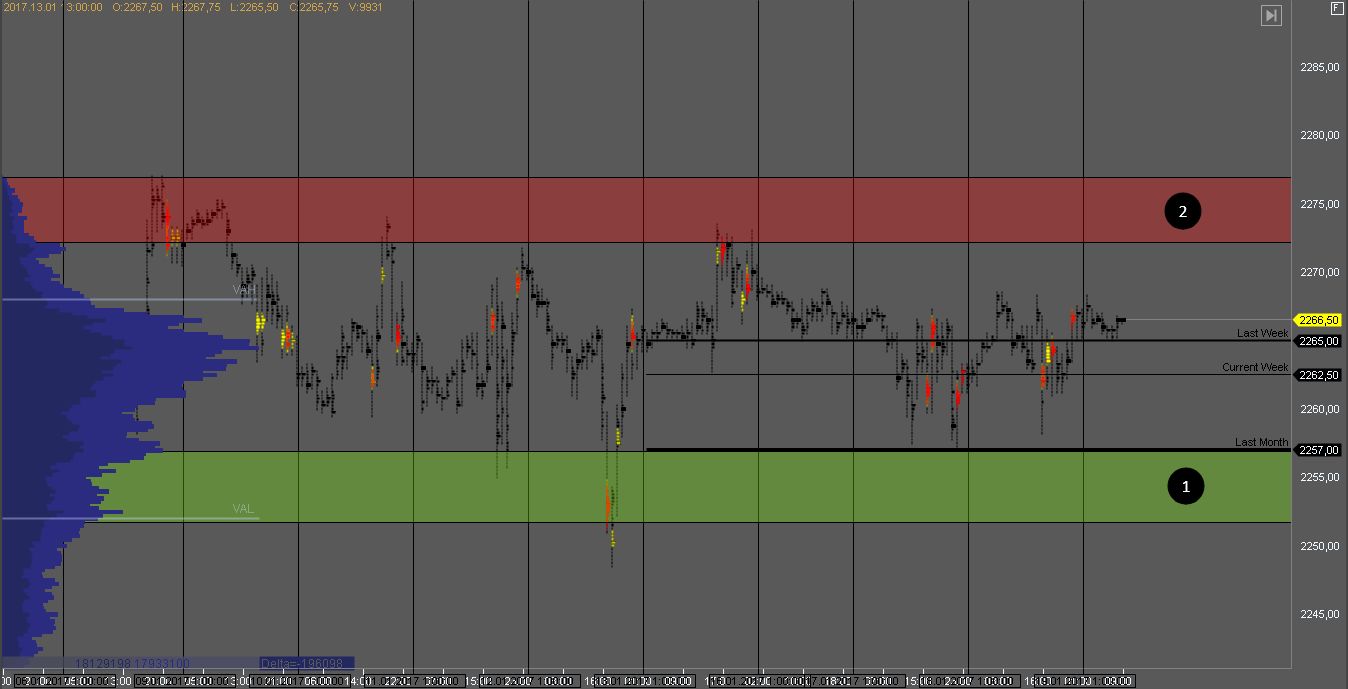
Task: Click the Last Week level label
Action: pyautogui.click(x=1261, y=333)
